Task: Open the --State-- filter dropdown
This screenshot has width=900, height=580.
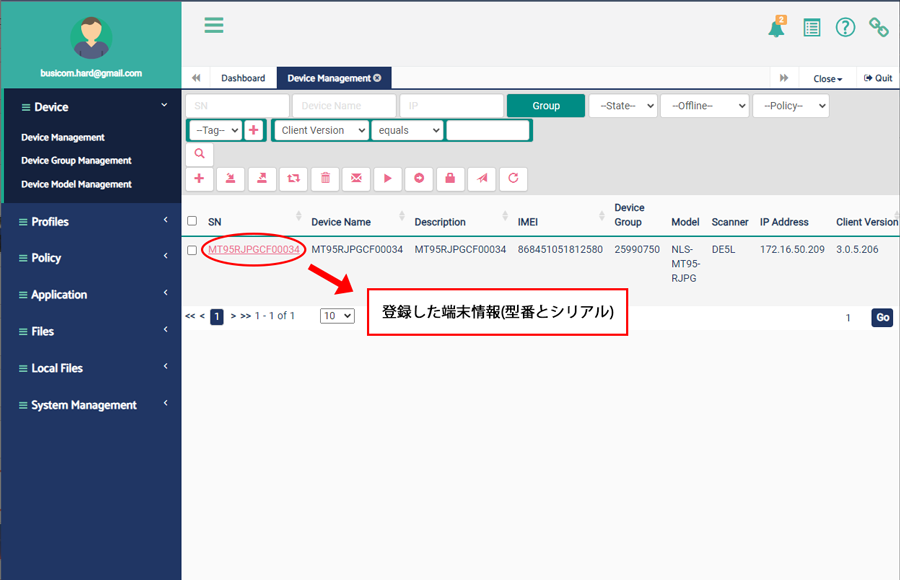Action: click(622, 106)
